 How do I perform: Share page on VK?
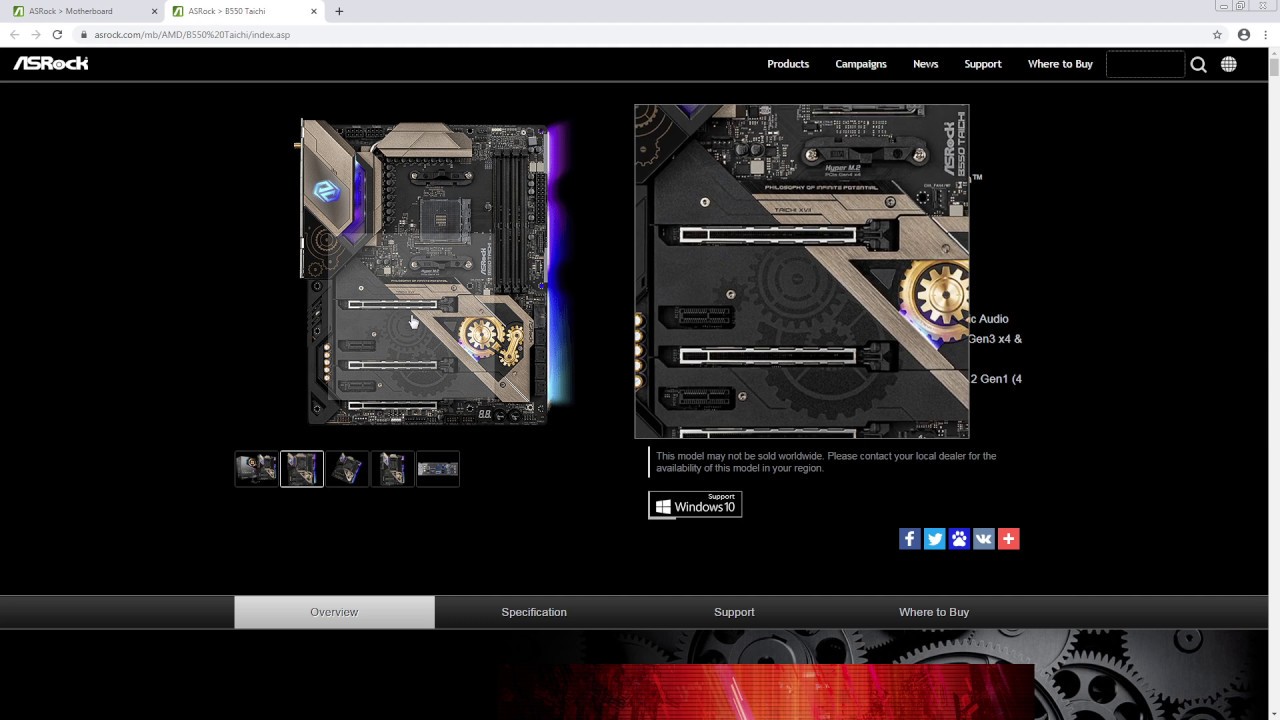coord(984,539)
